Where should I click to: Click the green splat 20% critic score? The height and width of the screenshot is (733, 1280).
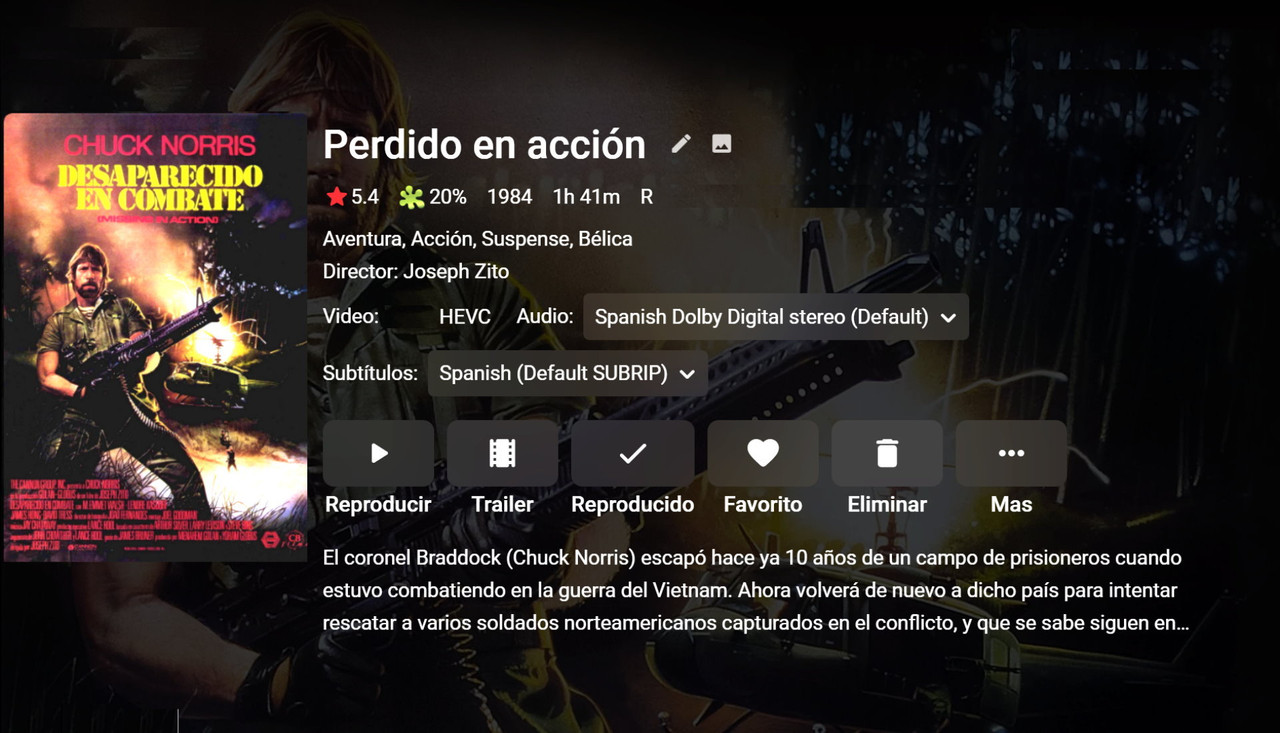(x=432, y=197)
